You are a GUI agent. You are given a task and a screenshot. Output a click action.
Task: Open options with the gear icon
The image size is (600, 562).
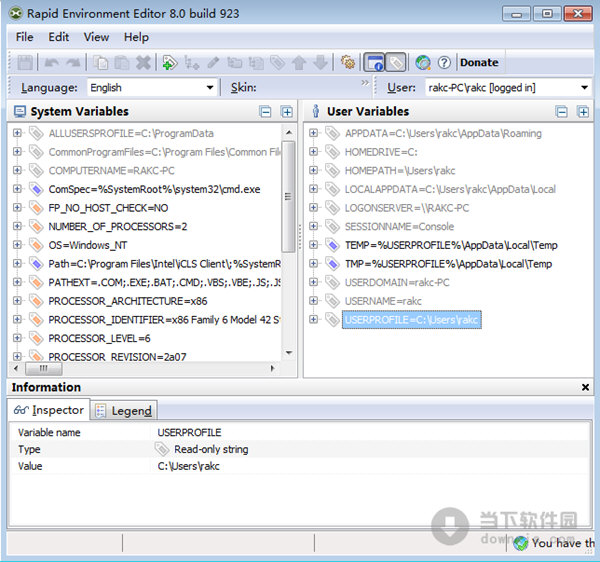348,62
